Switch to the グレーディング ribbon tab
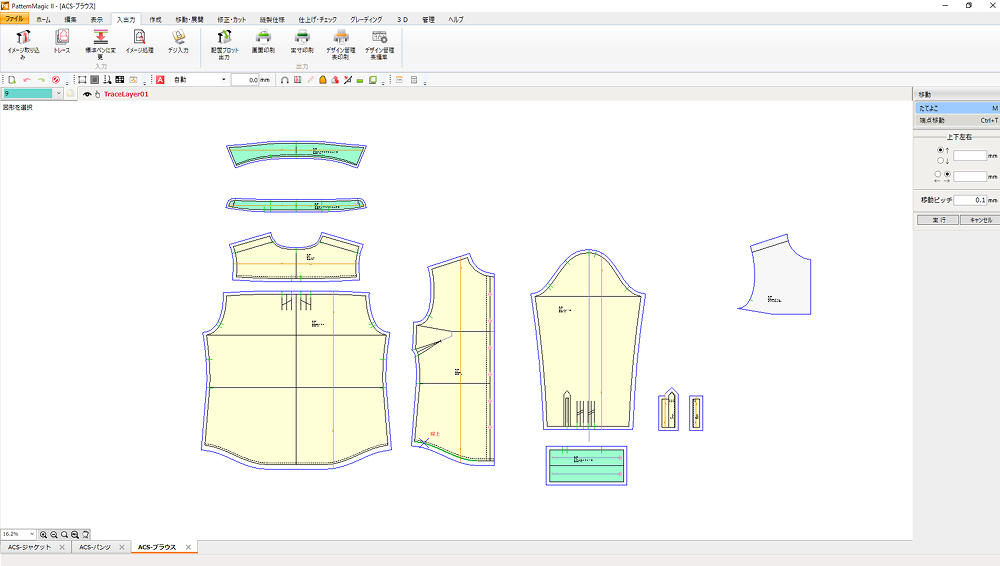 (x=365, y=19)
